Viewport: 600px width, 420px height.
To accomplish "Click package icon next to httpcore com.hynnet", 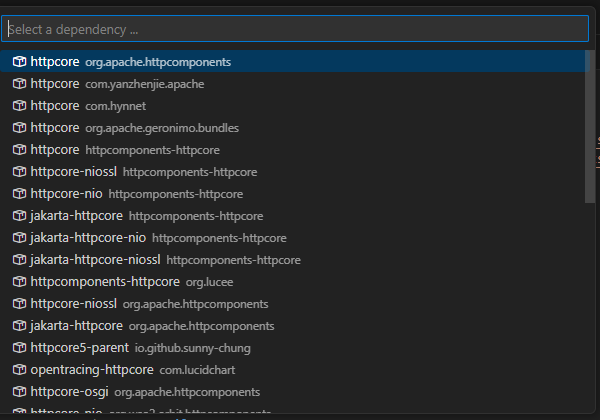I will pyautogui.click(x=19, y=106).
